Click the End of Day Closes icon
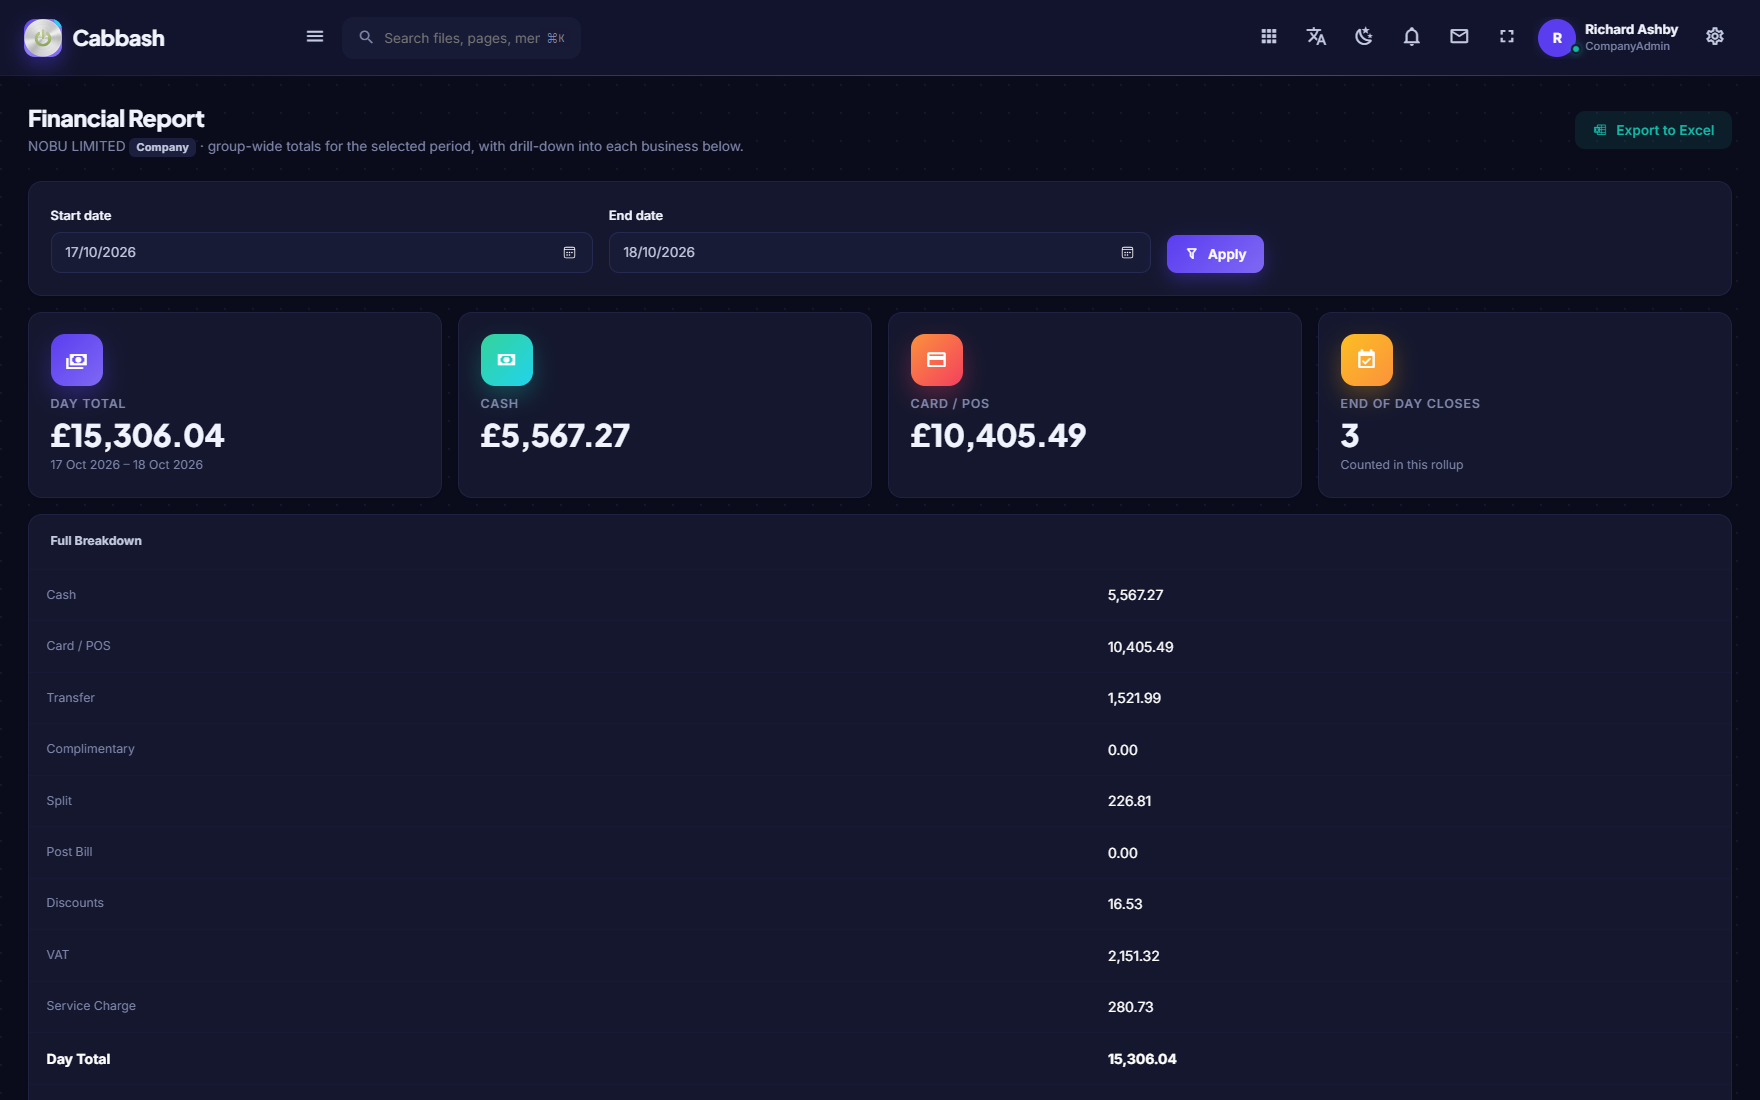1760x1100 pixels. pos(1367,360)
